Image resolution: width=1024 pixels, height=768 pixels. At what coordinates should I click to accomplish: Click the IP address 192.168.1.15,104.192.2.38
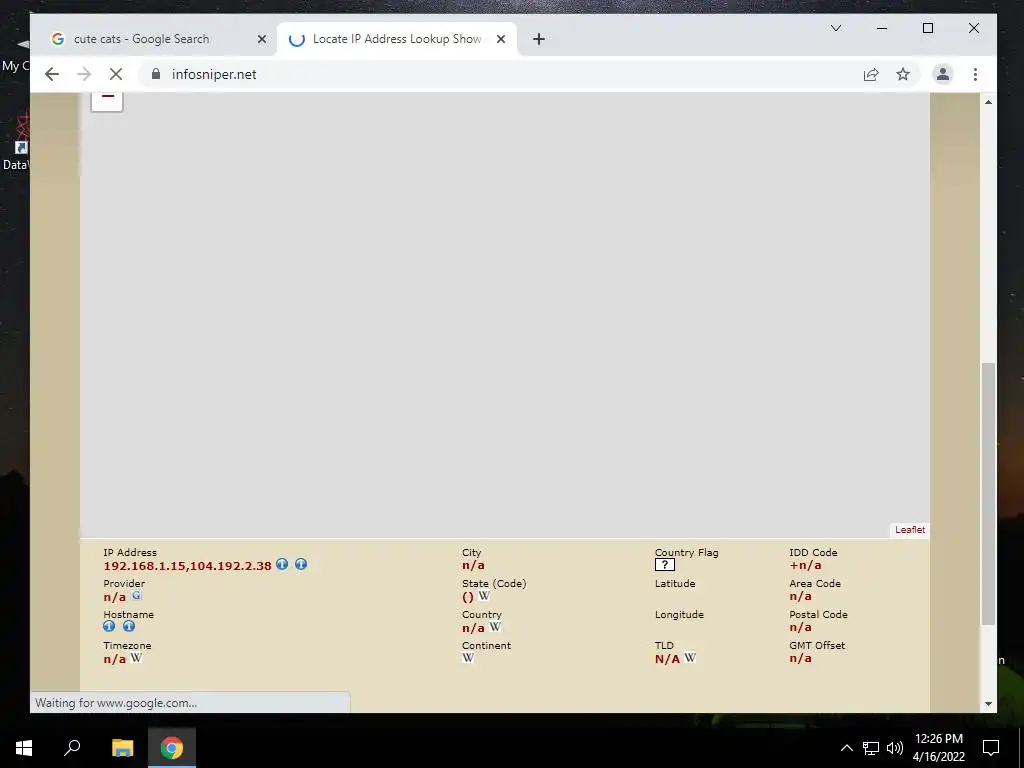[x=187, y=566]
